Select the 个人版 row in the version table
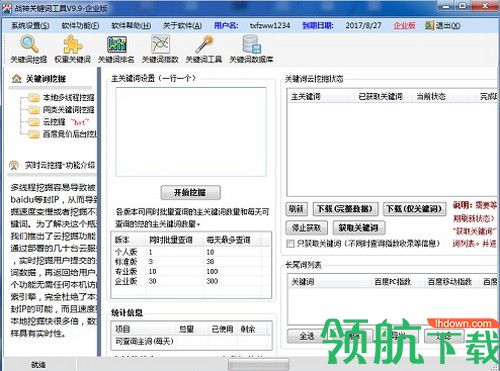Screen dimensions: 500x371 pyautogui.click(x=191, y=252)
